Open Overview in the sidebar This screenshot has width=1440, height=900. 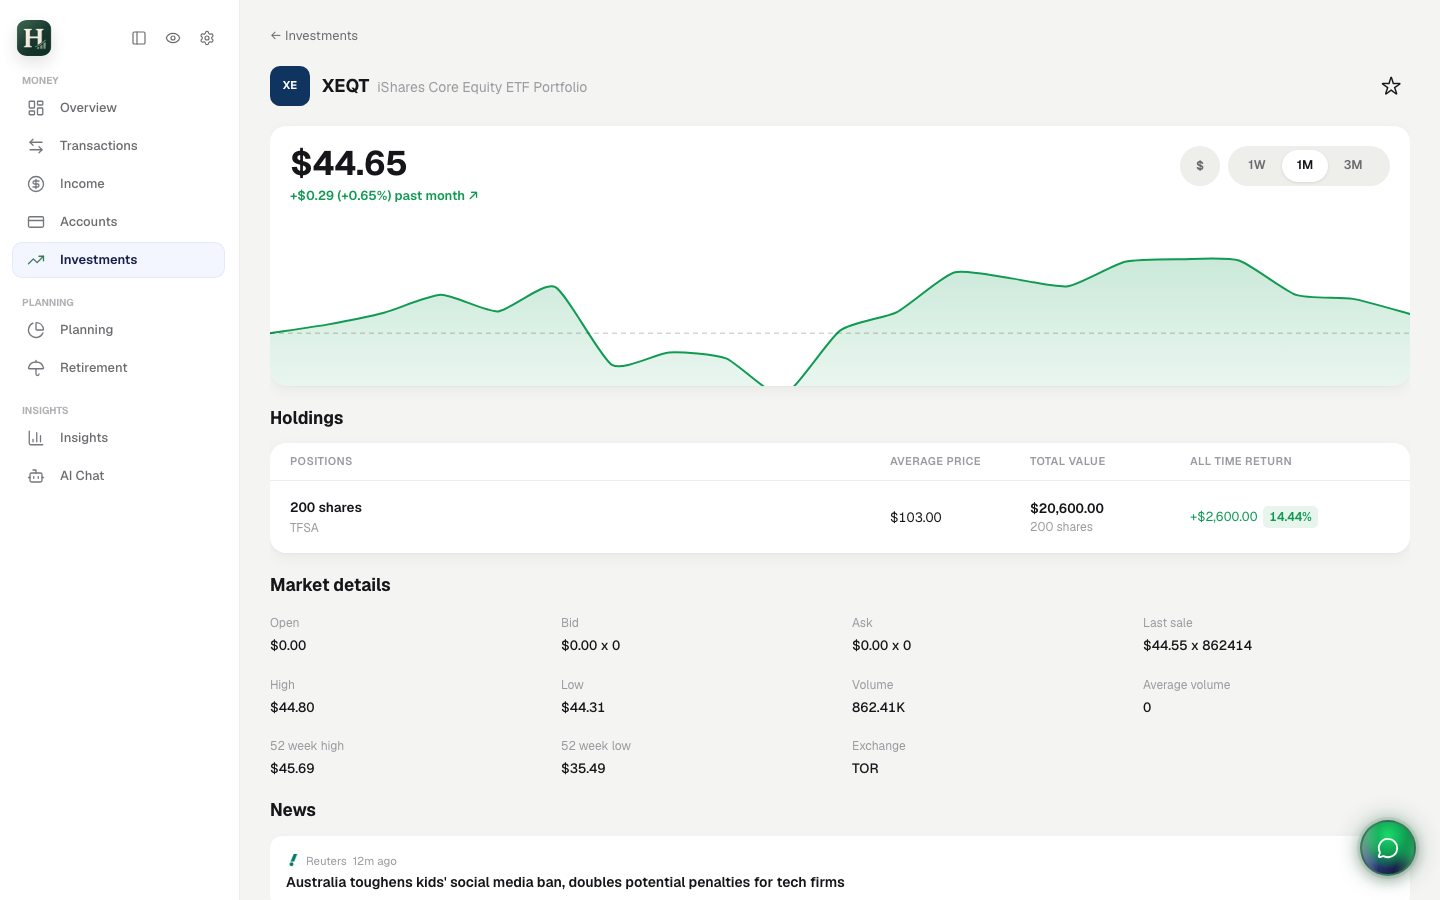tap(118, 108)
